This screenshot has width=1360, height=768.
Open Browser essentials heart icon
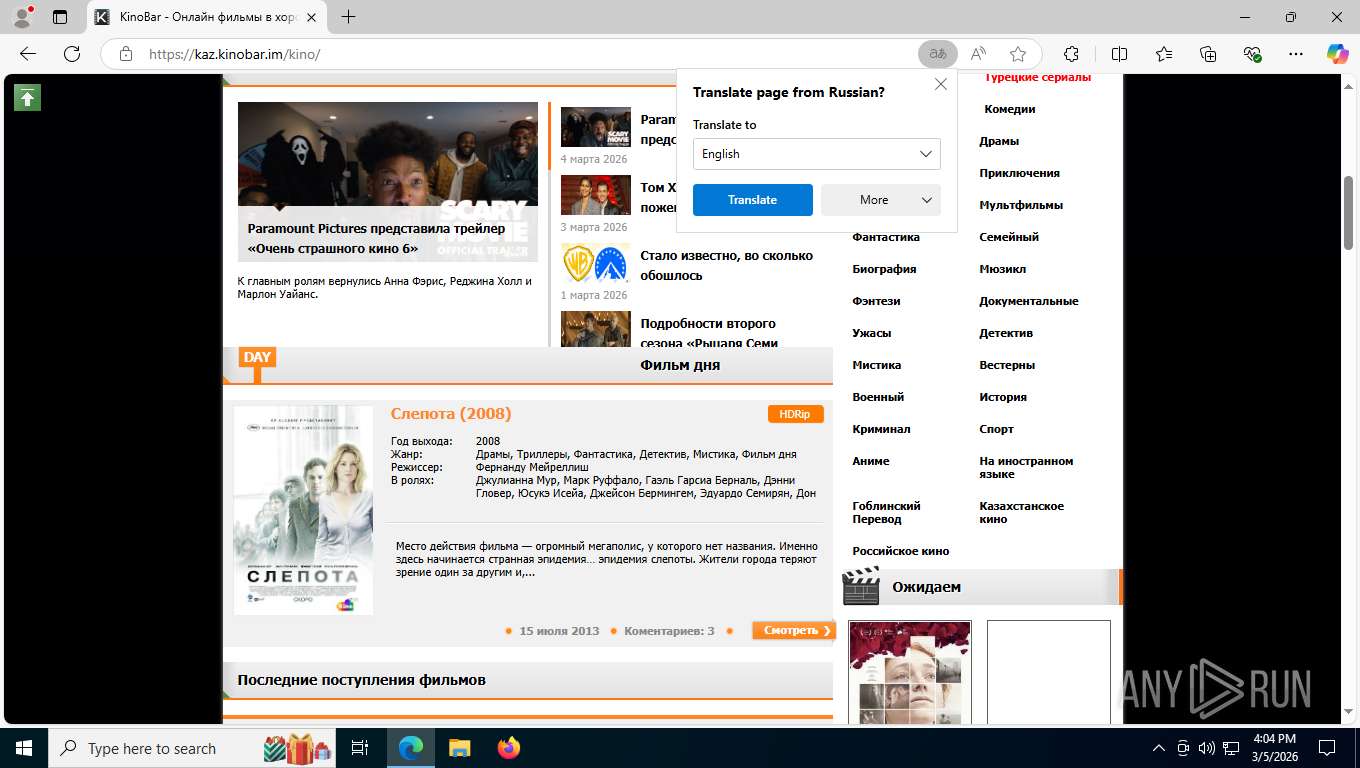[x=1252, y=54]
